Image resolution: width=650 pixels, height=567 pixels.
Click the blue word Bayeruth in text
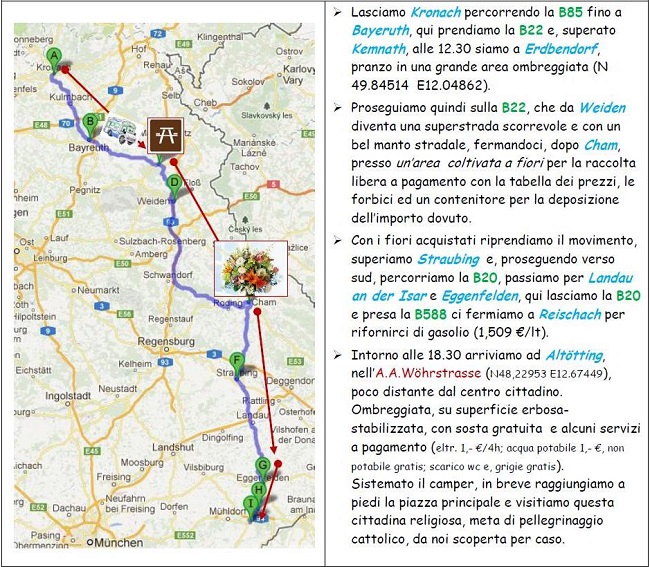(x=380, y=31)
